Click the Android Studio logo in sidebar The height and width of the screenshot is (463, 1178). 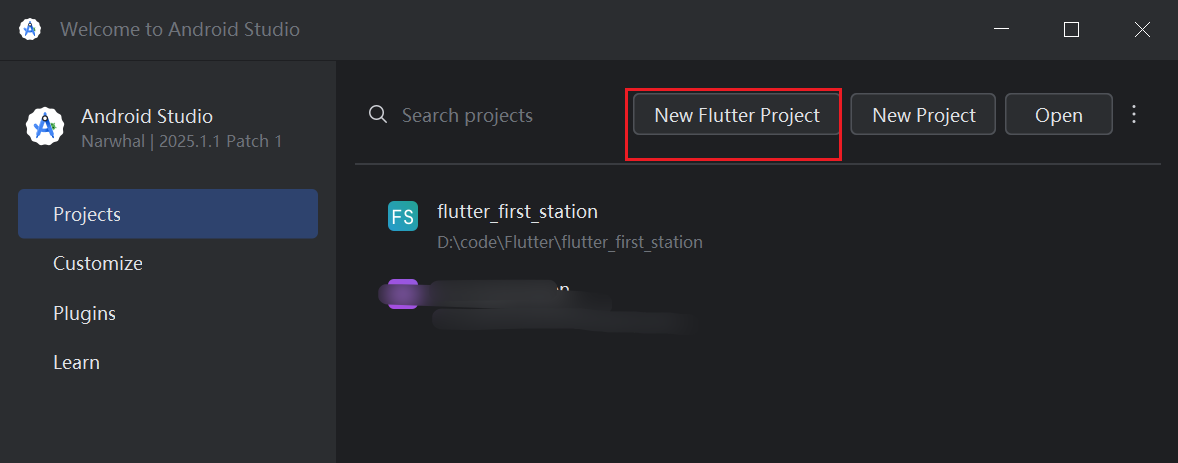click(45, 128)
